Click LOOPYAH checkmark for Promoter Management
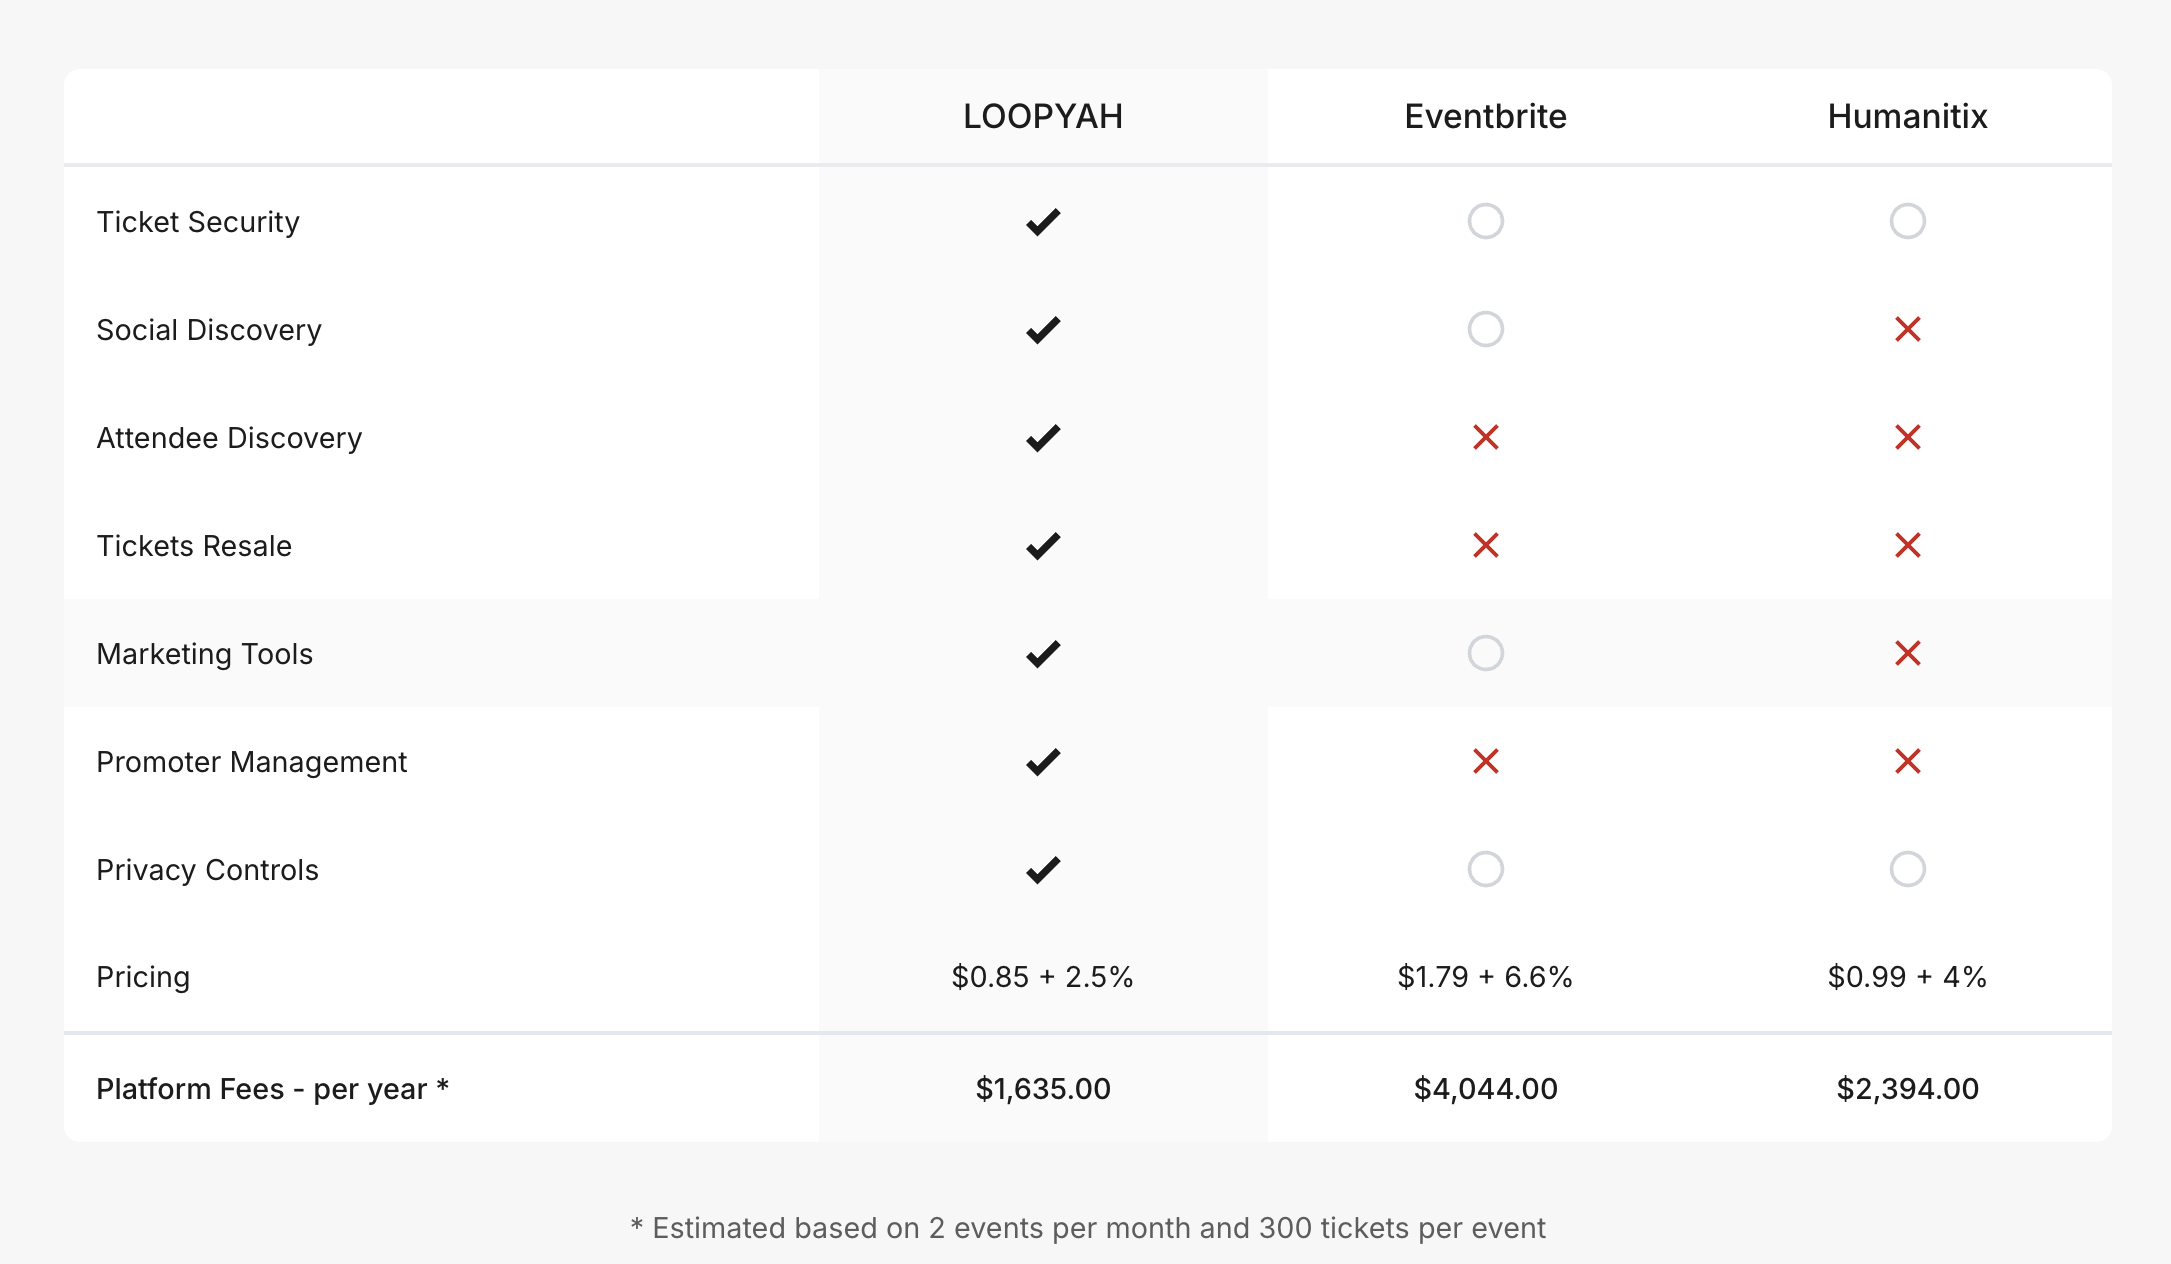Viewport: 2171px width, 1264px height. pos(1043,762)
